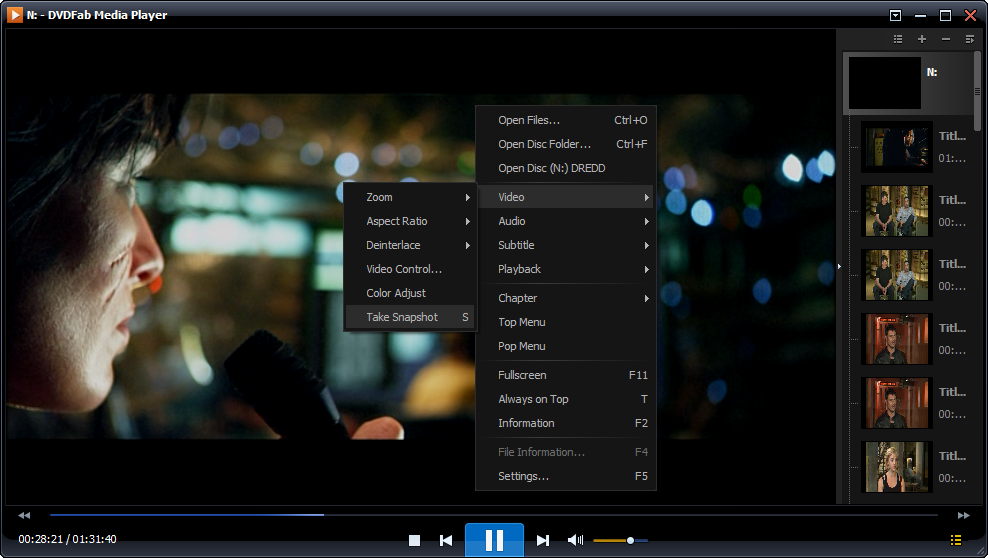Collapse the playlist side panel arrow
This screenshot has height=558, width=988.
839,266
